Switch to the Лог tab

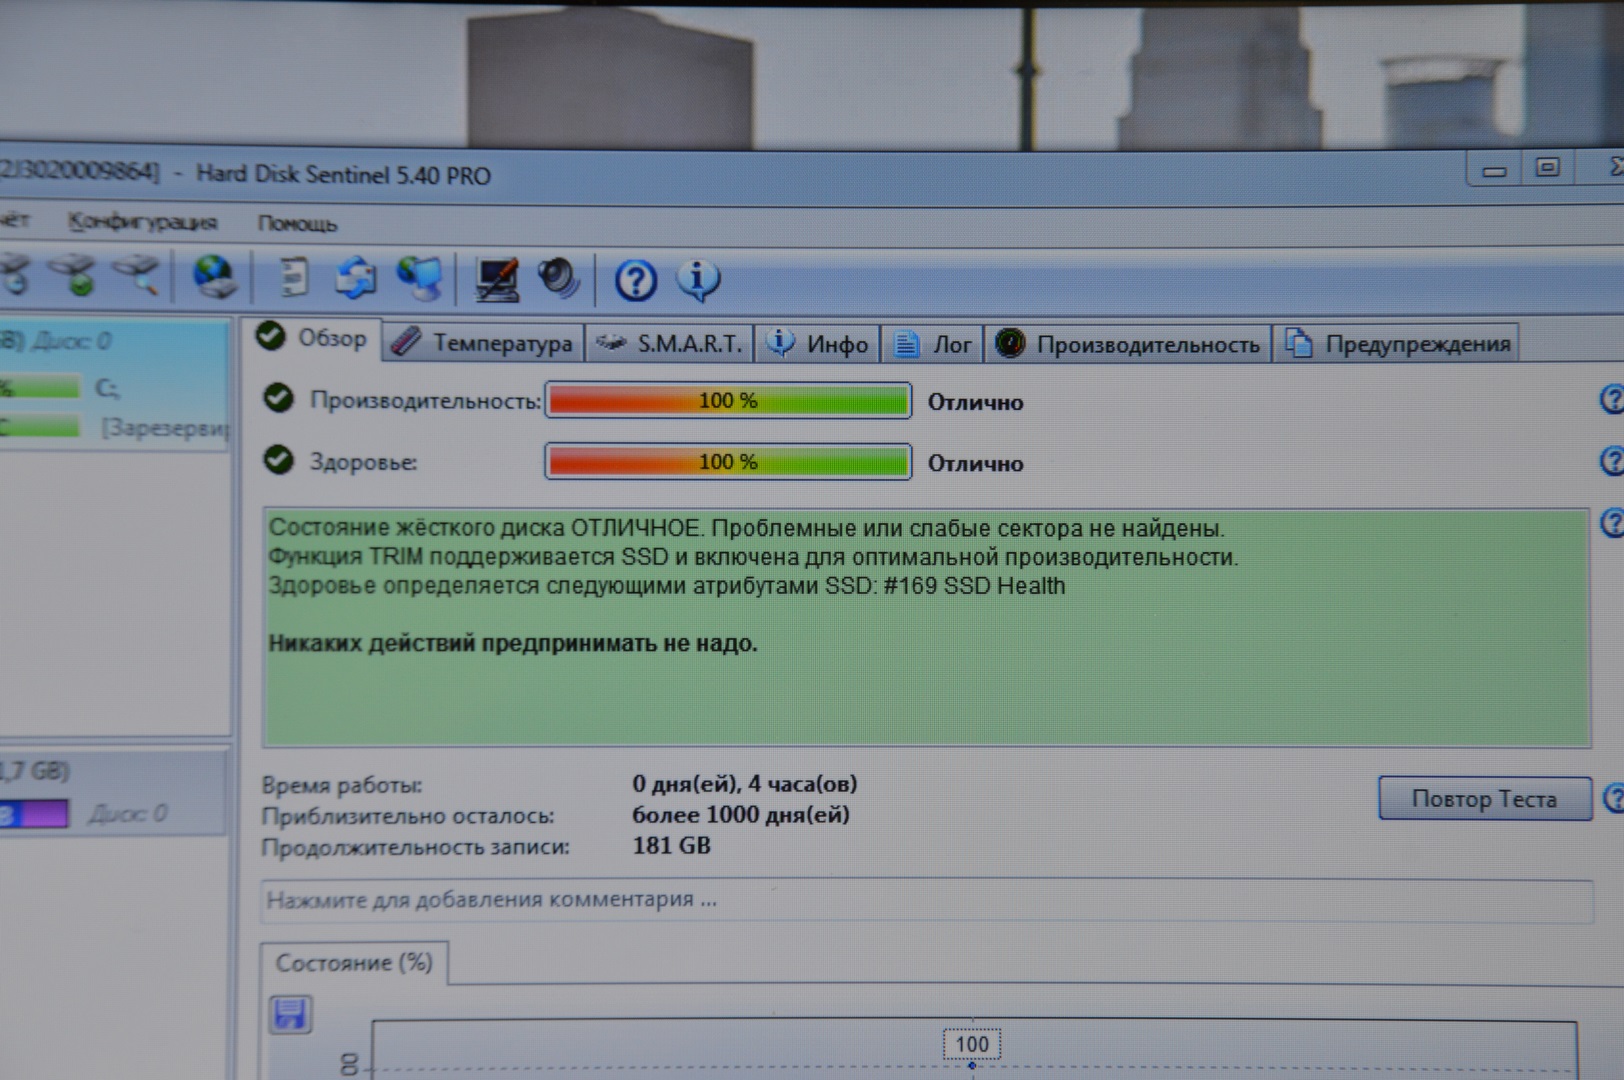tap(933, 344)
